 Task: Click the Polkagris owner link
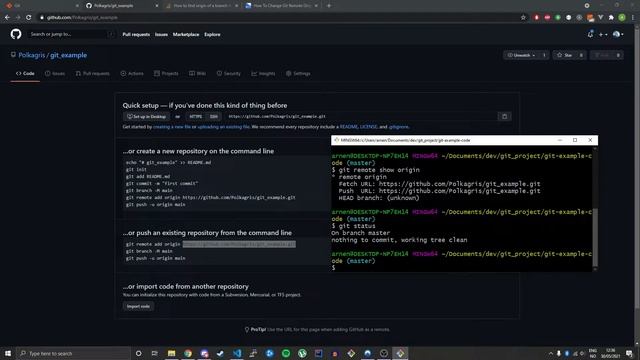(31, 55)
